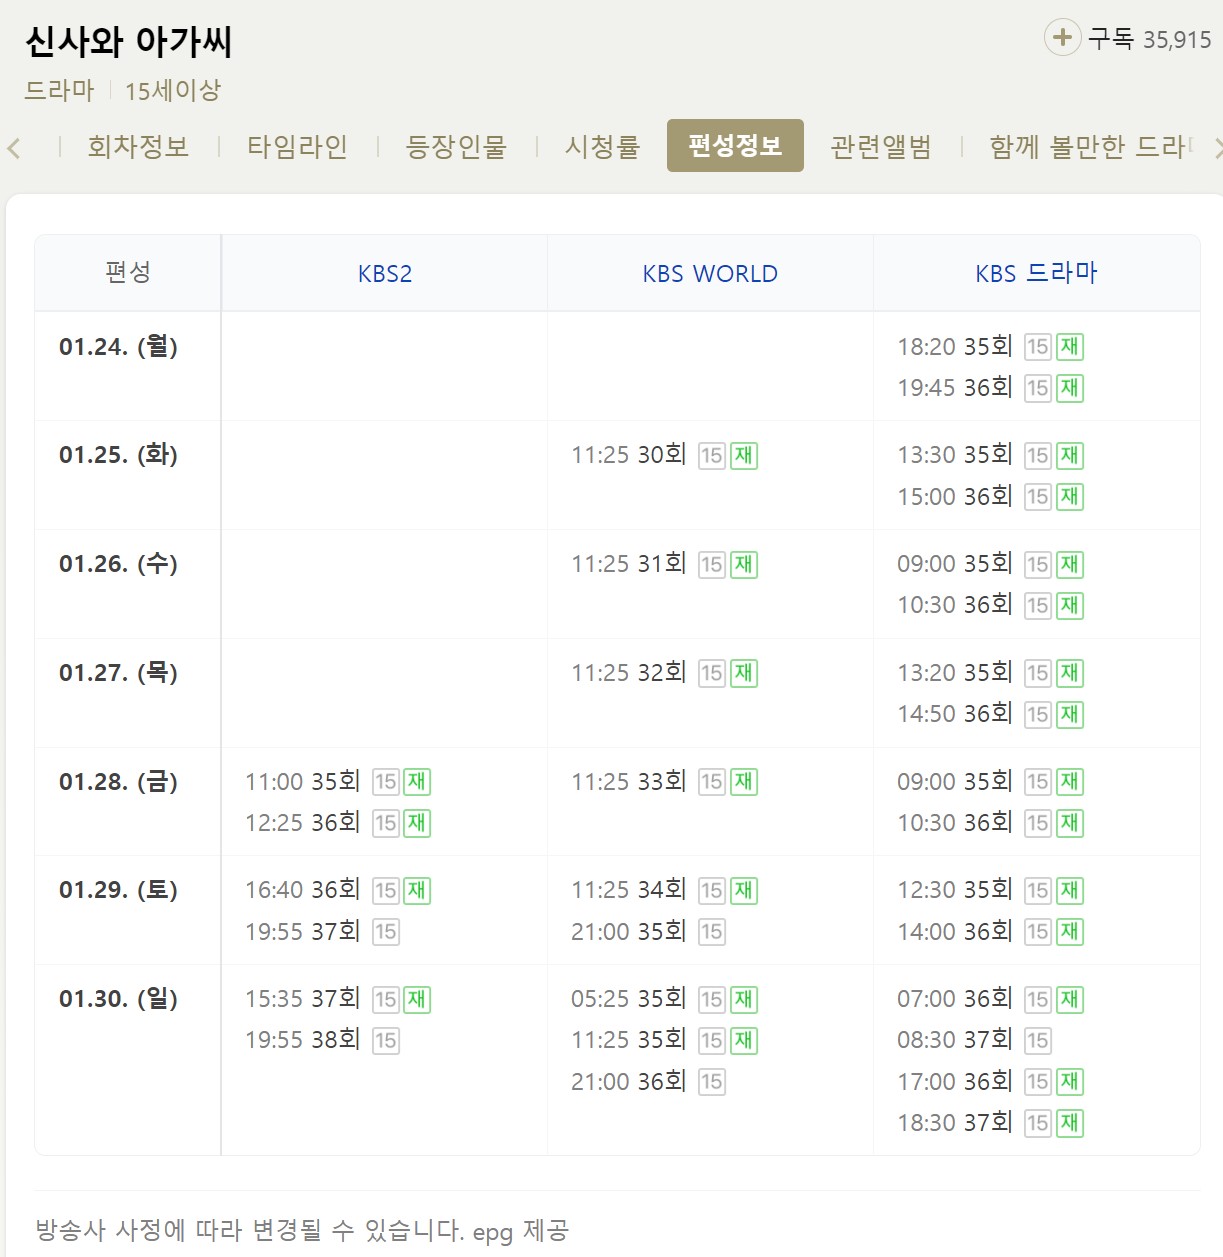Open the 등장인물 tab
Screen dimensions: 1223x1257
456,147
